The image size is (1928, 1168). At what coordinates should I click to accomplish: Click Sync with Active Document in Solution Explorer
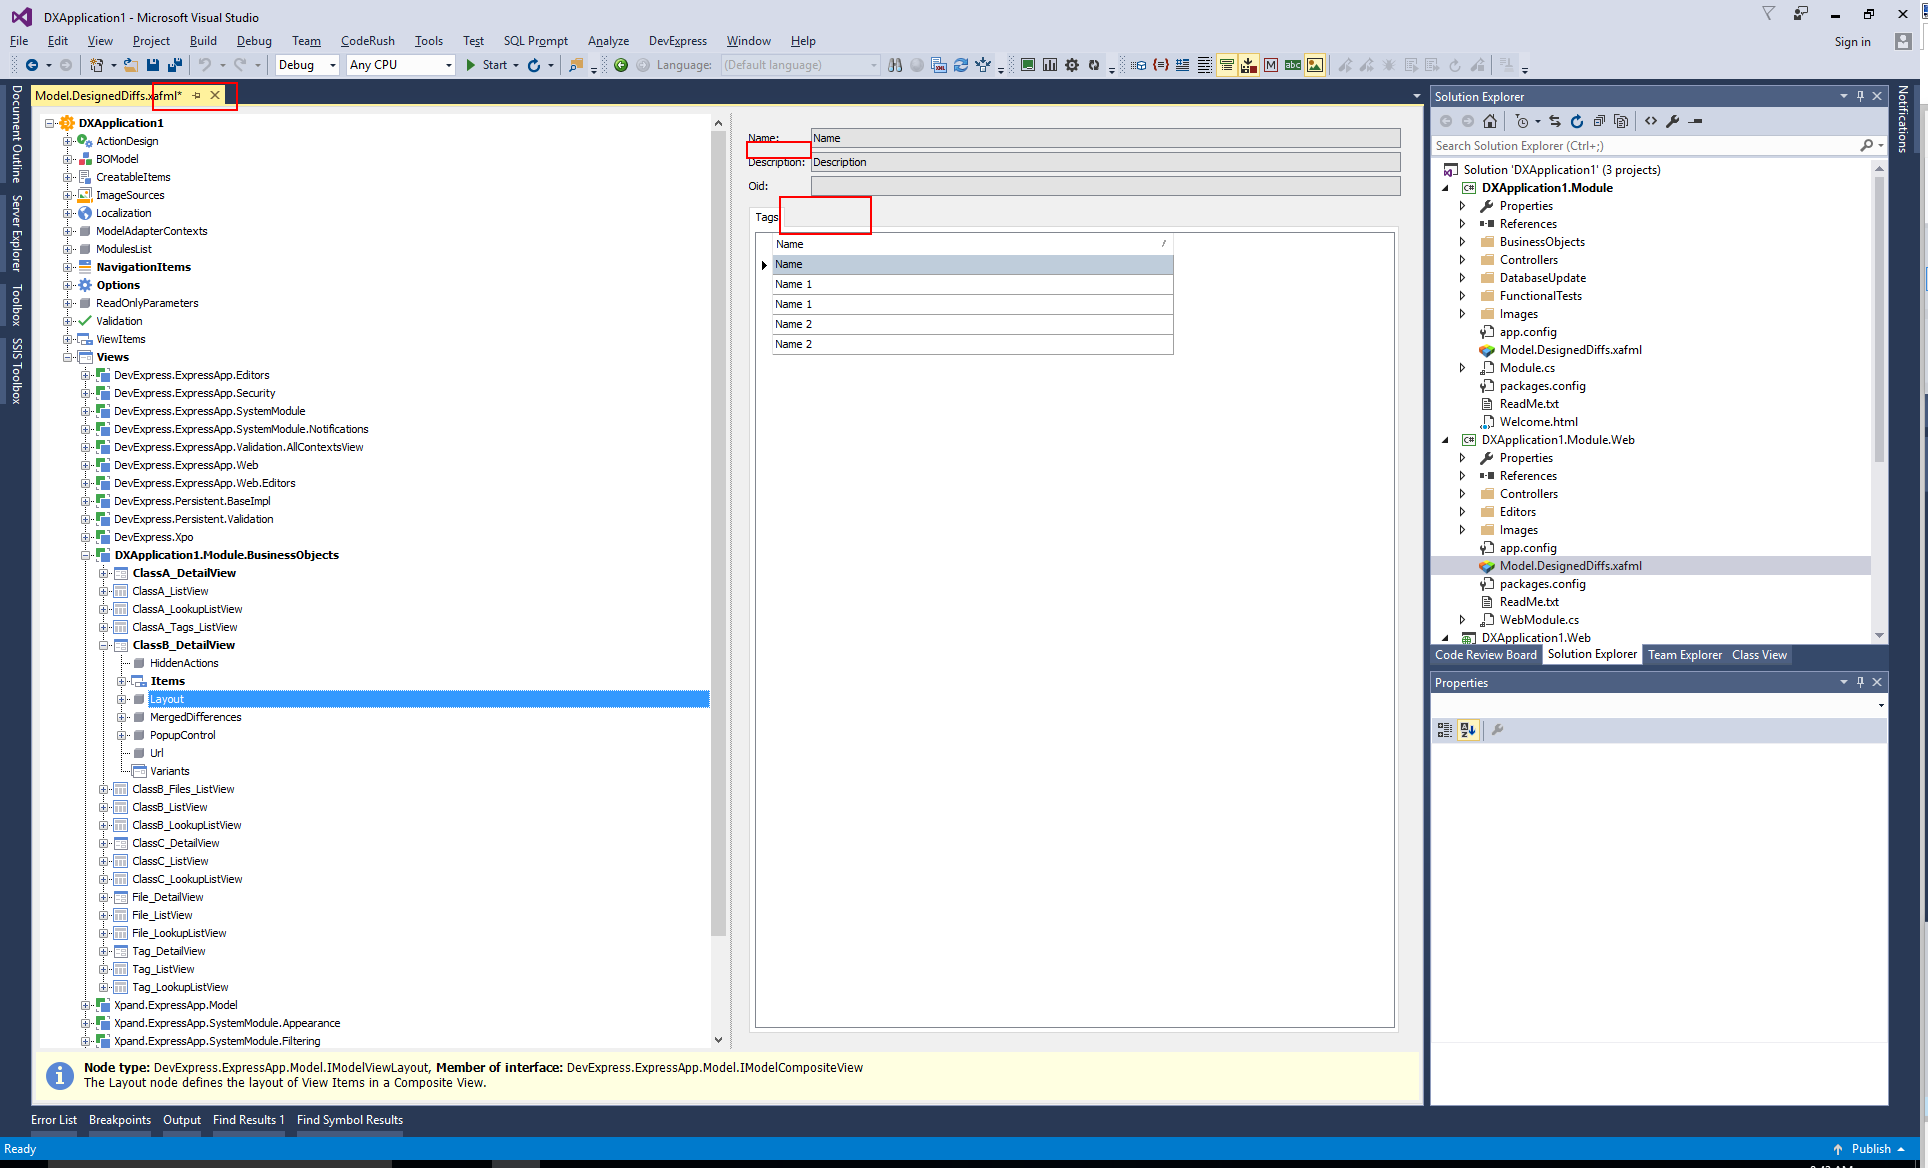[1554, 121]
